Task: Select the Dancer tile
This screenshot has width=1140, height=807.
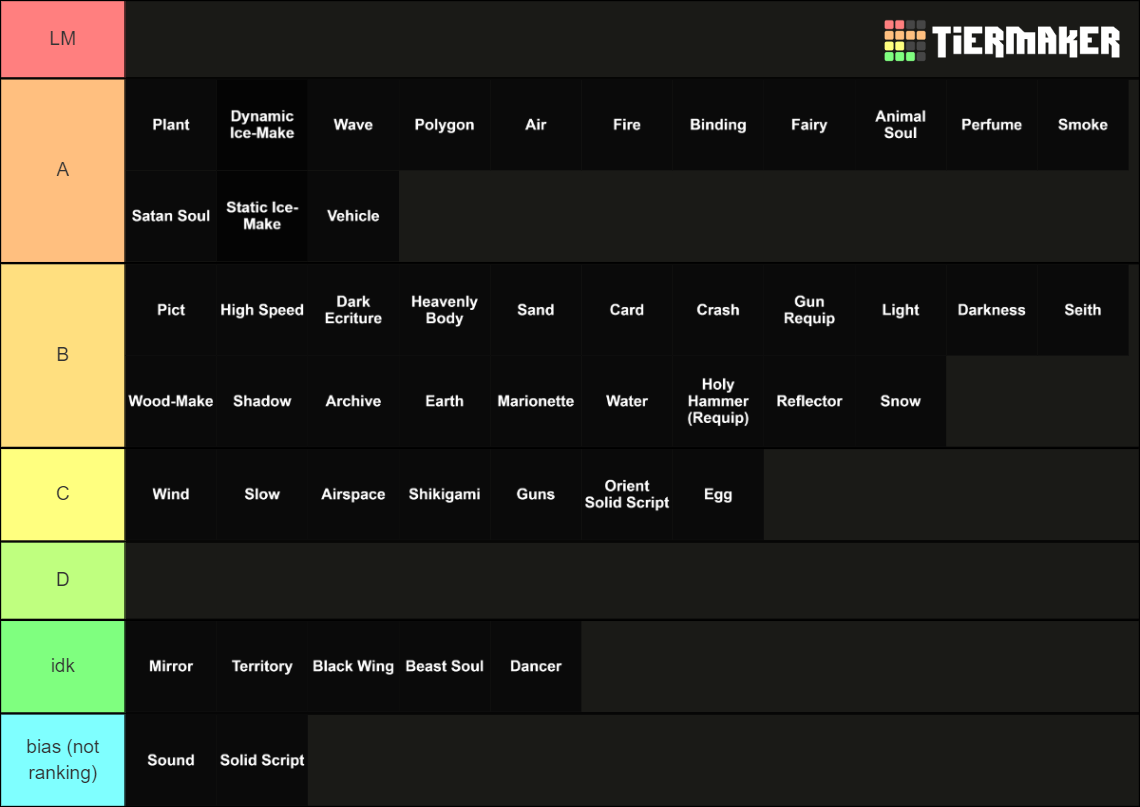Action: [x=536, y=667]
